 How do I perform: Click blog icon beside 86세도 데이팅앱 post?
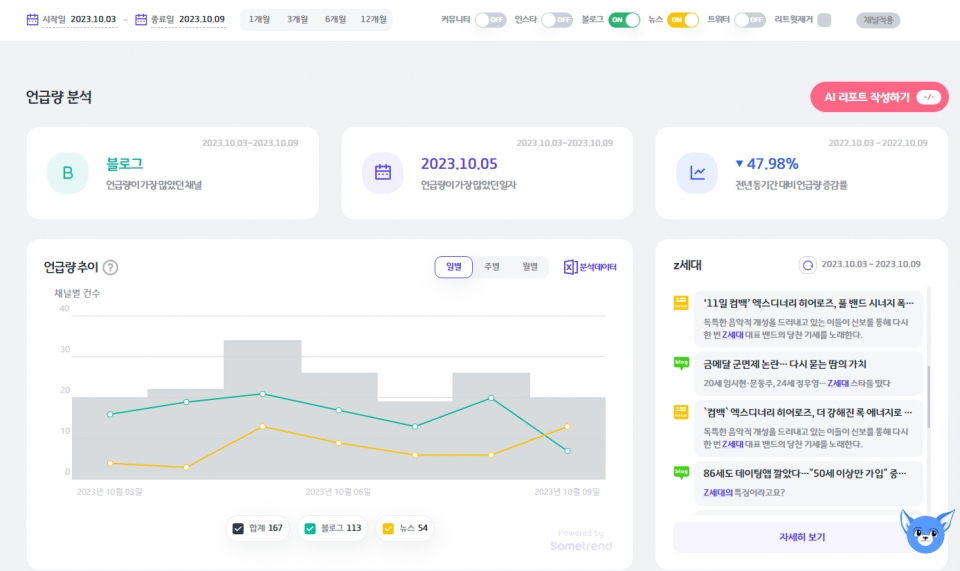pyautogui.click(x=681, y=472)
